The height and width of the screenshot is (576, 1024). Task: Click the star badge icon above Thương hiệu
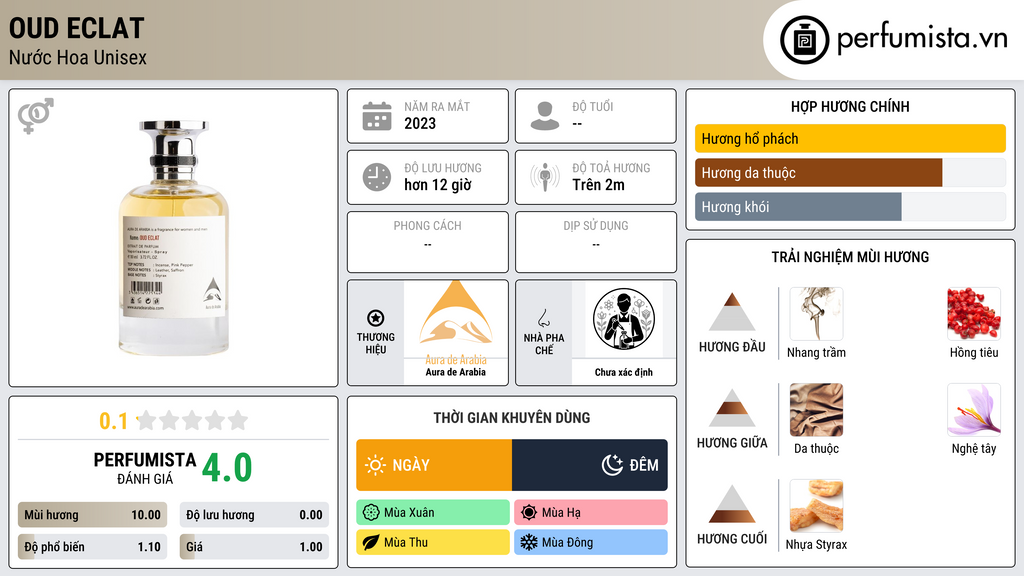click(376, 318)
